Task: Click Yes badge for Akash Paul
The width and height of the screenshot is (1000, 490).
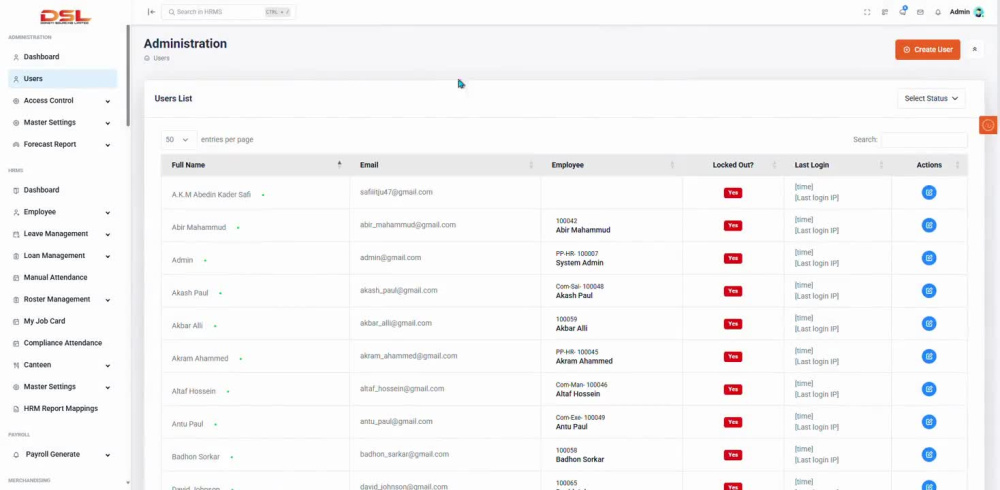Action: point(733,291)
